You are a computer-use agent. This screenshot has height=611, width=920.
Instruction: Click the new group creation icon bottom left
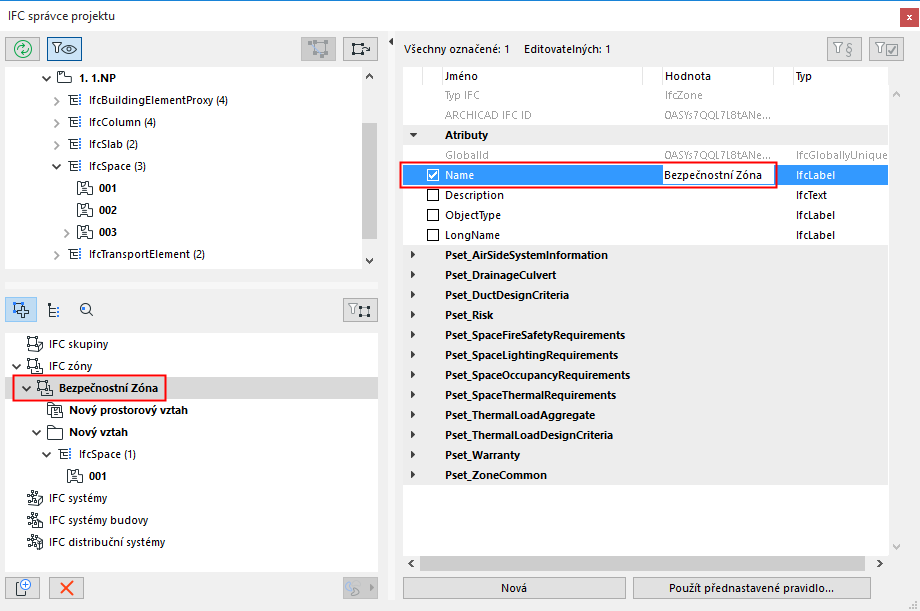pyautogui.click(x=21, y=587)
